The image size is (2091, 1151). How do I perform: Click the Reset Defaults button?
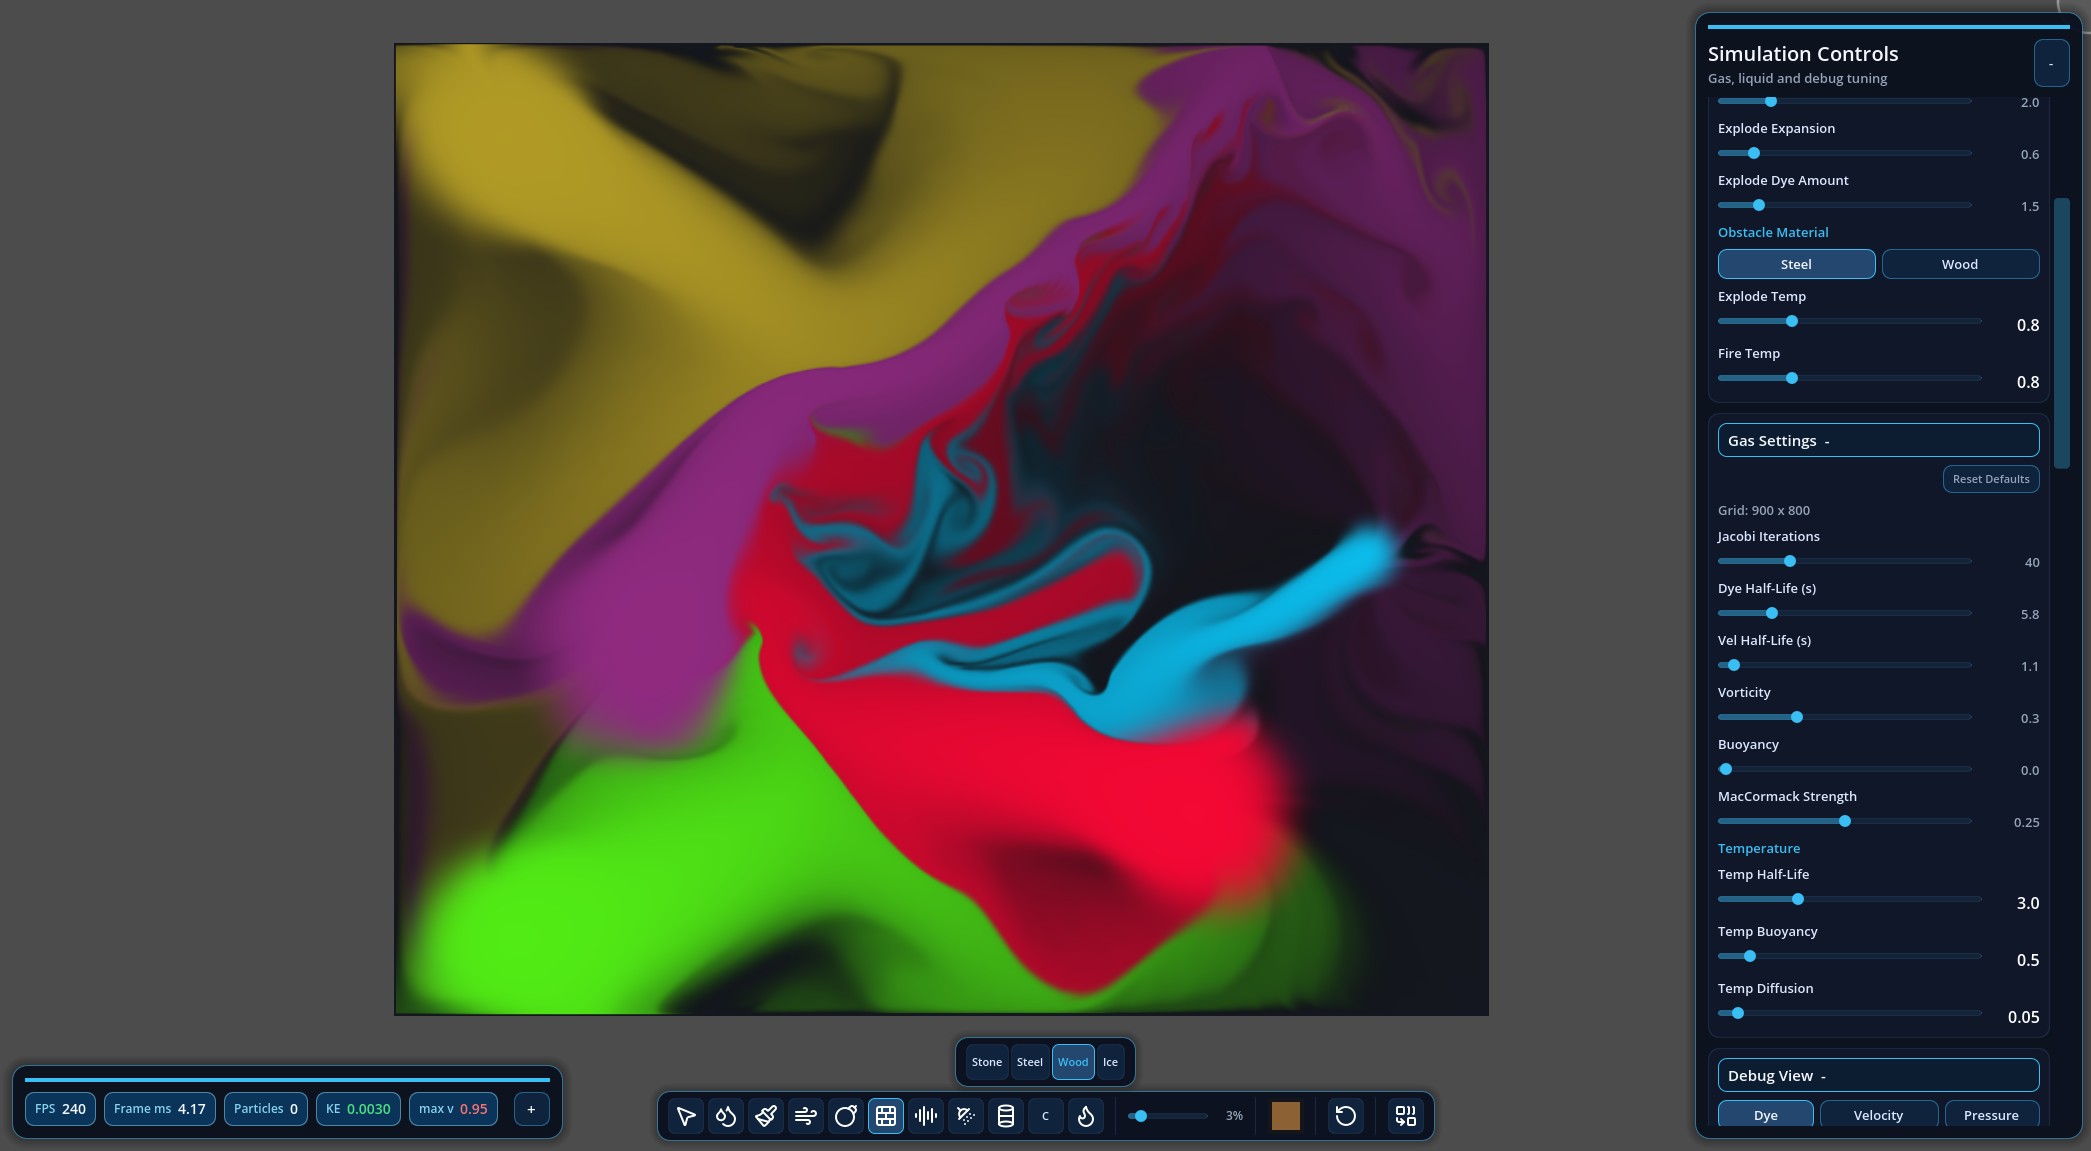pos(1990,479)
